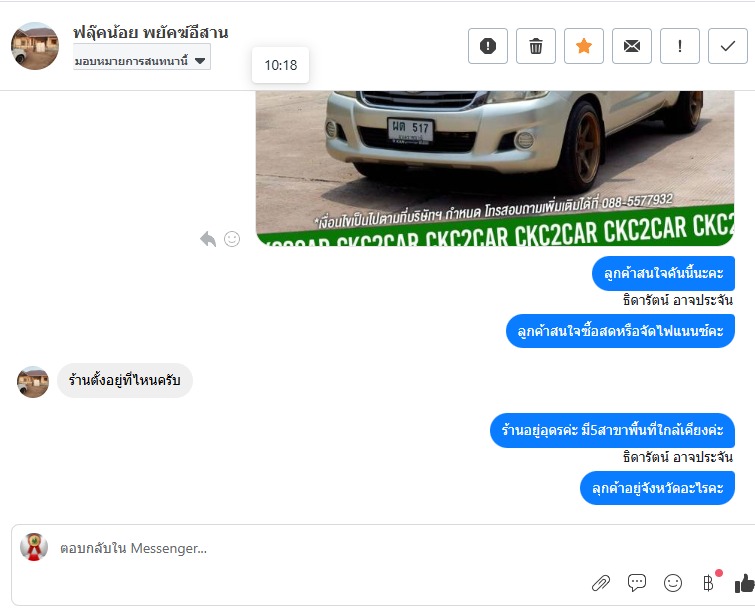Open ฟลุ๊คน้อย พยัคฆ์อีสาน contact name
This screenshot has height=611, width=755.
pos(151,33)
